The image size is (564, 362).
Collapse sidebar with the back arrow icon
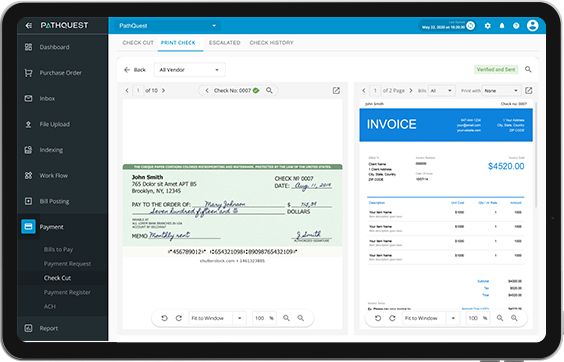28,26
